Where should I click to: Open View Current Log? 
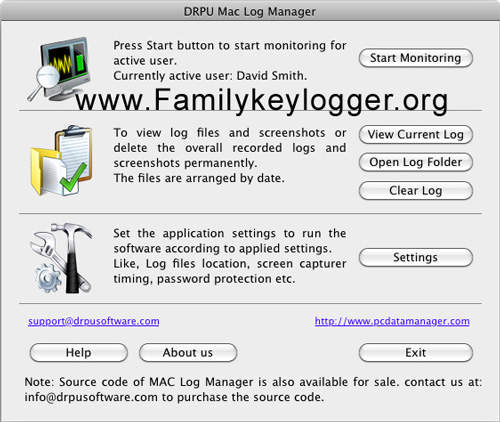click(416, 135)
